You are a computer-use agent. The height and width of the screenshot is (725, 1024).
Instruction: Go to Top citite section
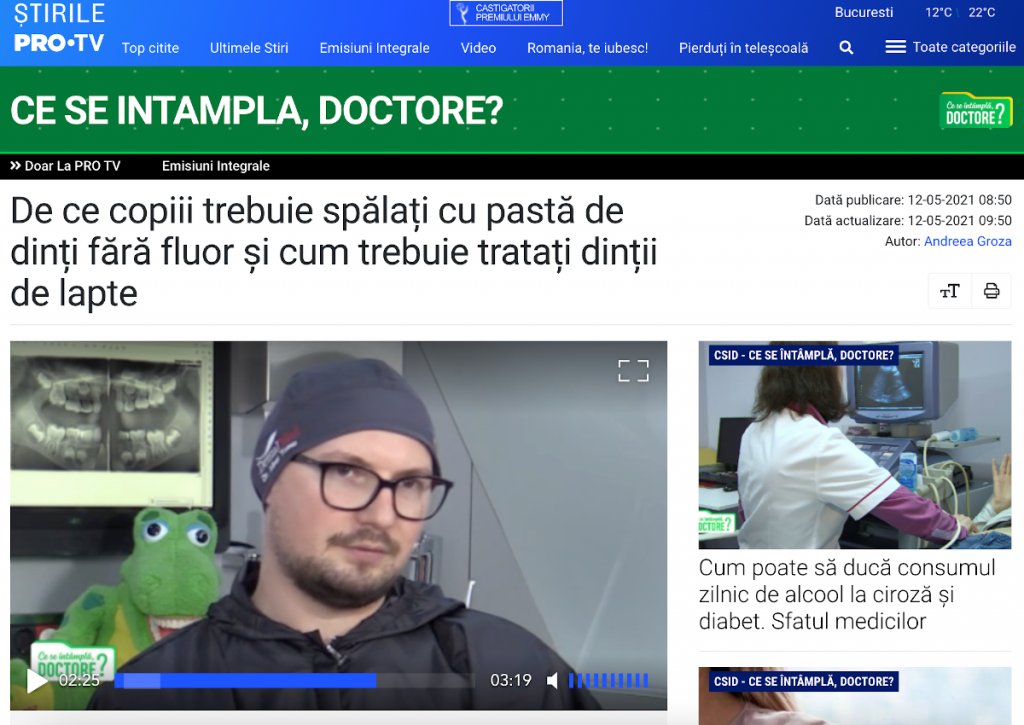click(x=150, y=48)
